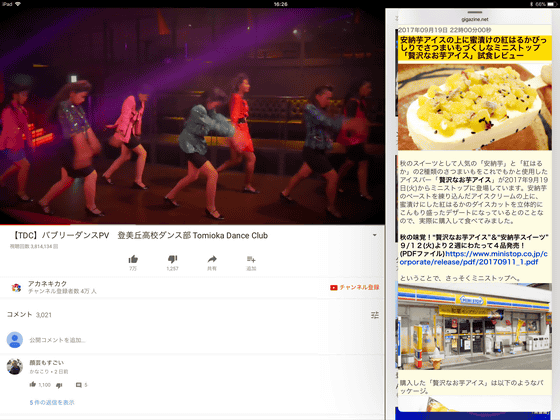Tap the thumbs down dislike icon under the video

[x=172, y=259]
